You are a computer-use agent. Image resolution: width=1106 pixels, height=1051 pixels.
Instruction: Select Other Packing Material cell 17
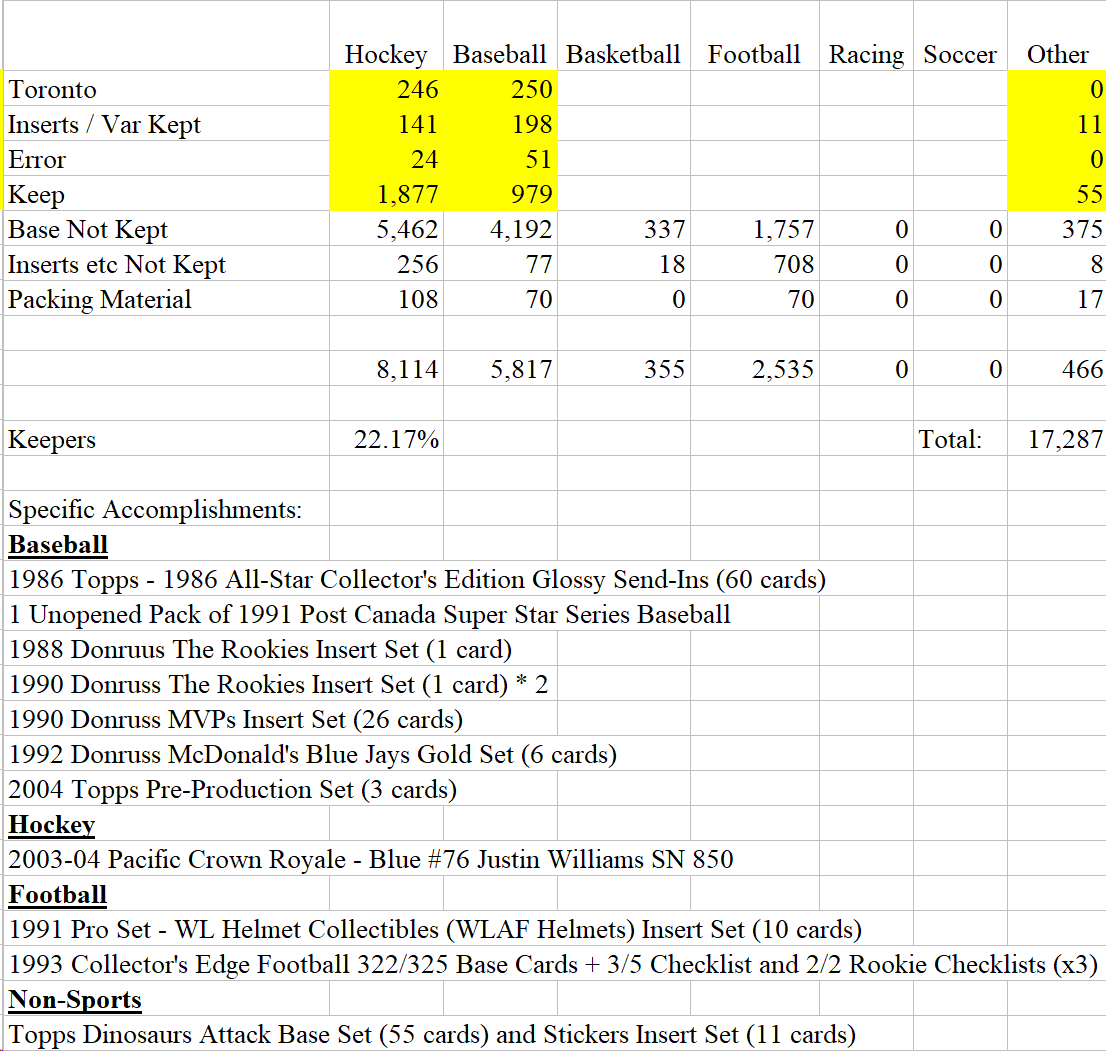[1057, 299]
